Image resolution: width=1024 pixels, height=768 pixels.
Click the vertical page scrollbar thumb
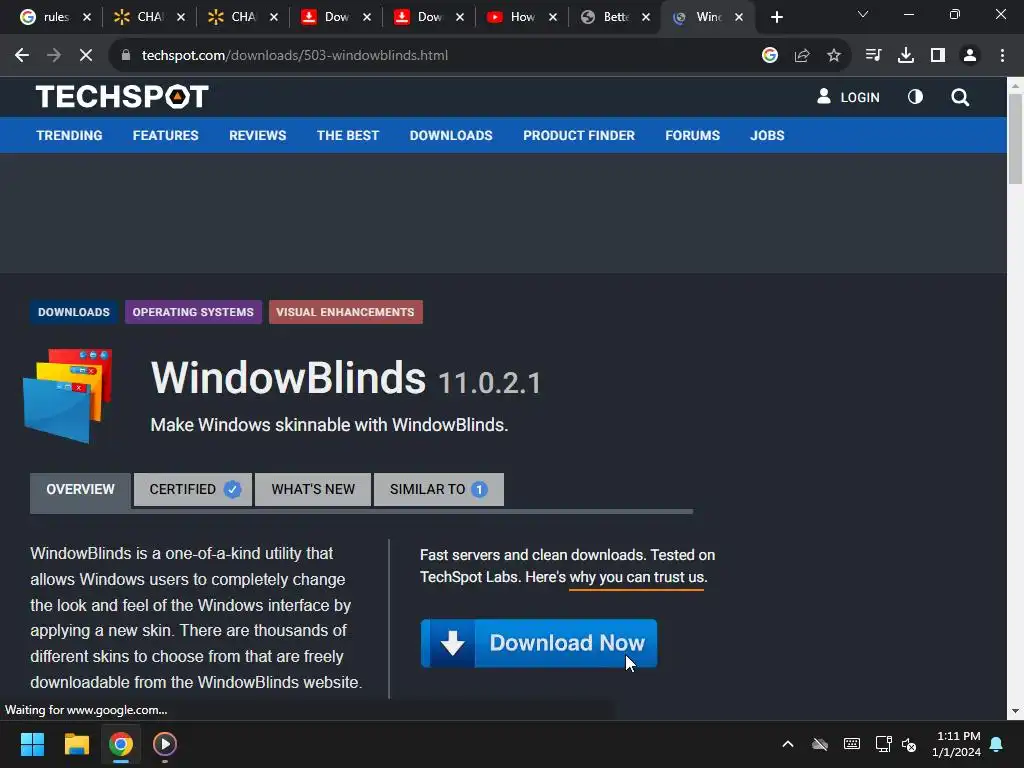(1015, 138)
